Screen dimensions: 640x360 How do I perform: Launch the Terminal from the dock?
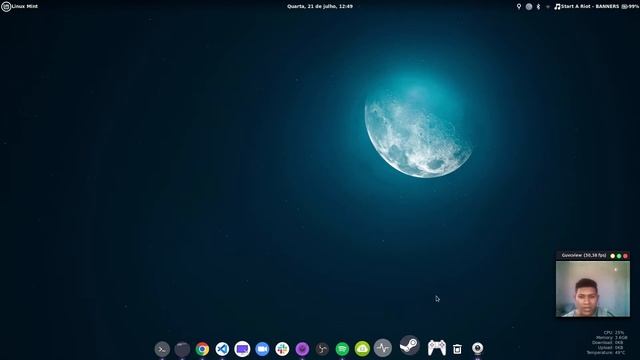[162, 349]
